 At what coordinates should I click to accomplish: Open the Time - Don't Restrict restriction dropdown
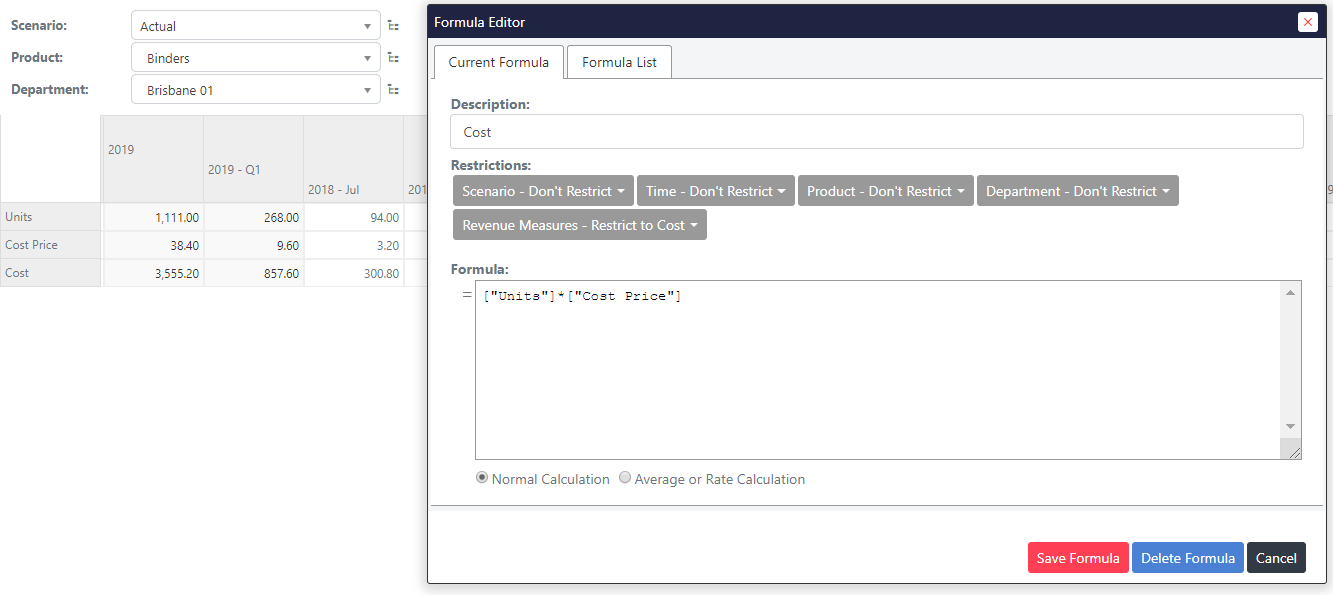(x=715, y=190)
